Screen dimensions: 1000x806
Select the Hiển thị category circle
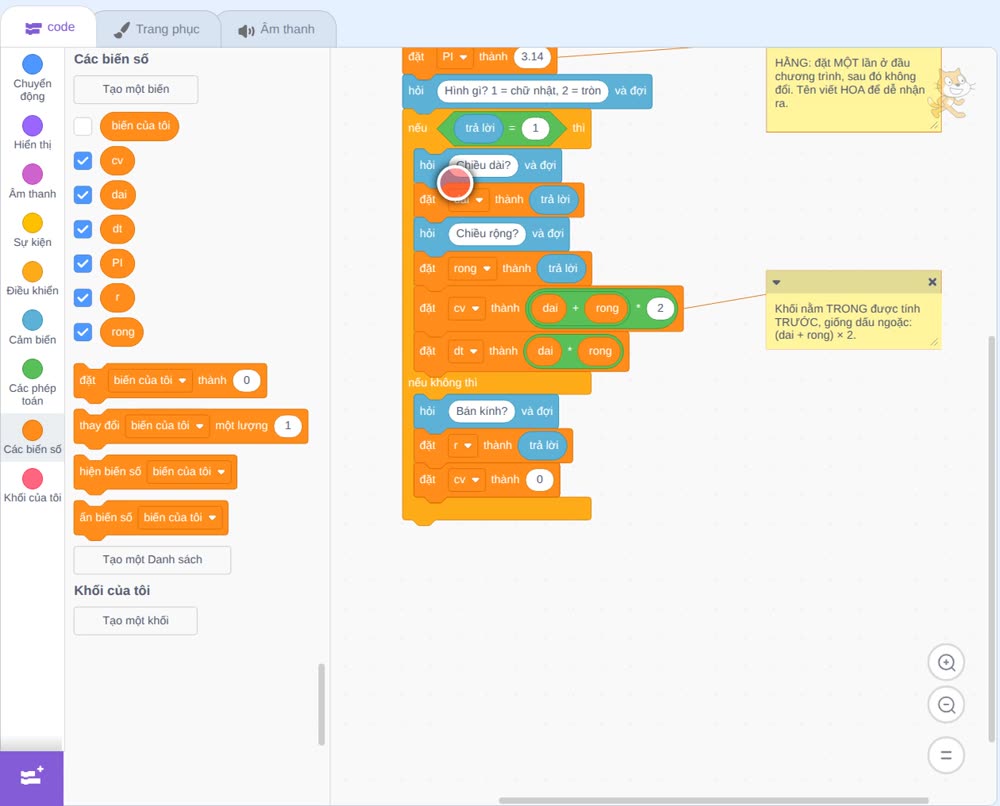(33, 126)
